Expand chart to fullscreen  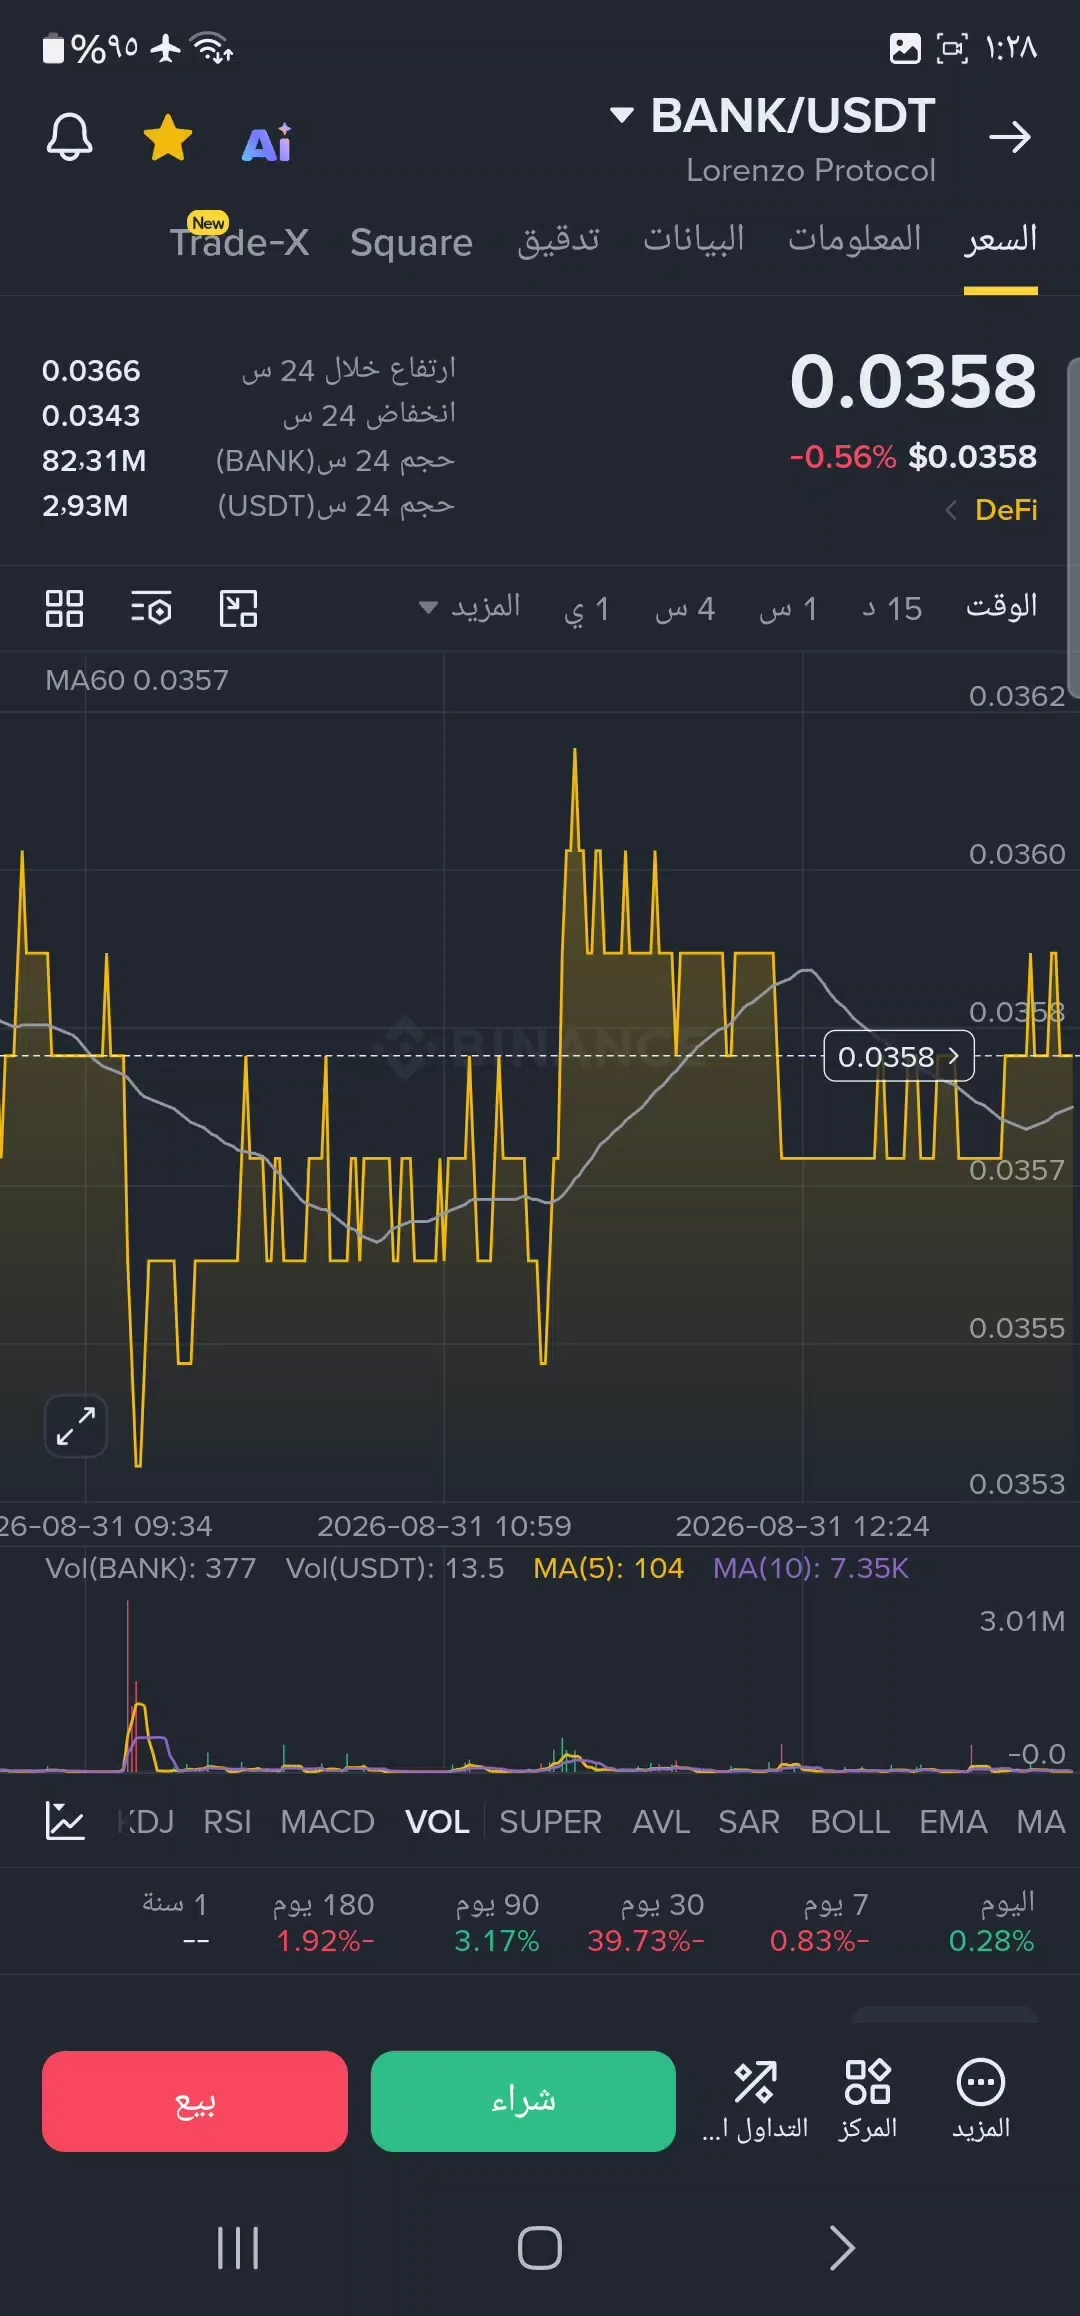[x=76, y=1426]
